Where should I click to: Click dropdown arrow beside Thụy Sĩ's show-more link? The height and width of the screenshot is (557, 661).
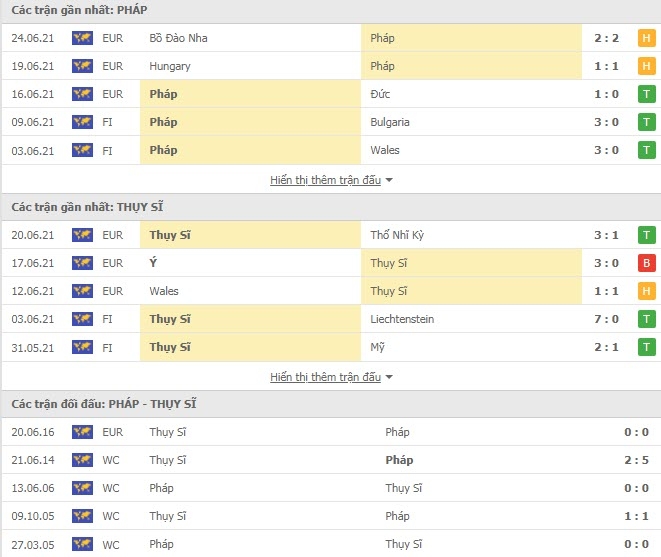(389, 377)
